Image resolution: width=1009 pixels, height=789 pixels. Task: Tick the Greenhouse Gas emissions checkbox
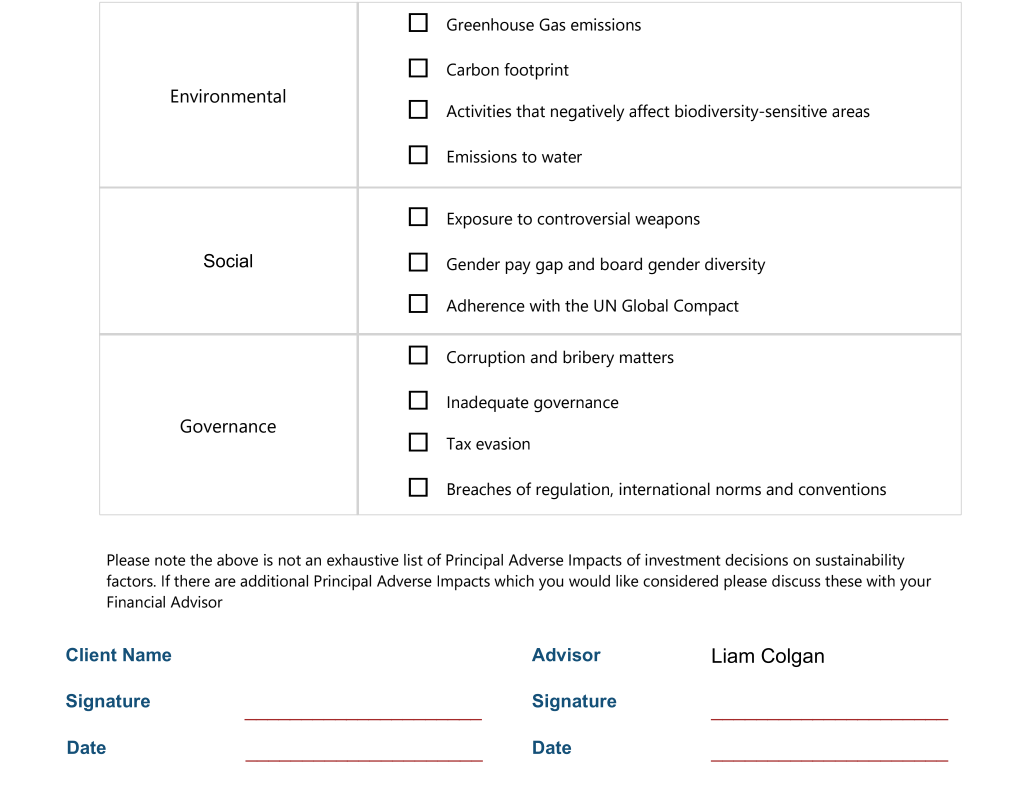coord(418,23)
